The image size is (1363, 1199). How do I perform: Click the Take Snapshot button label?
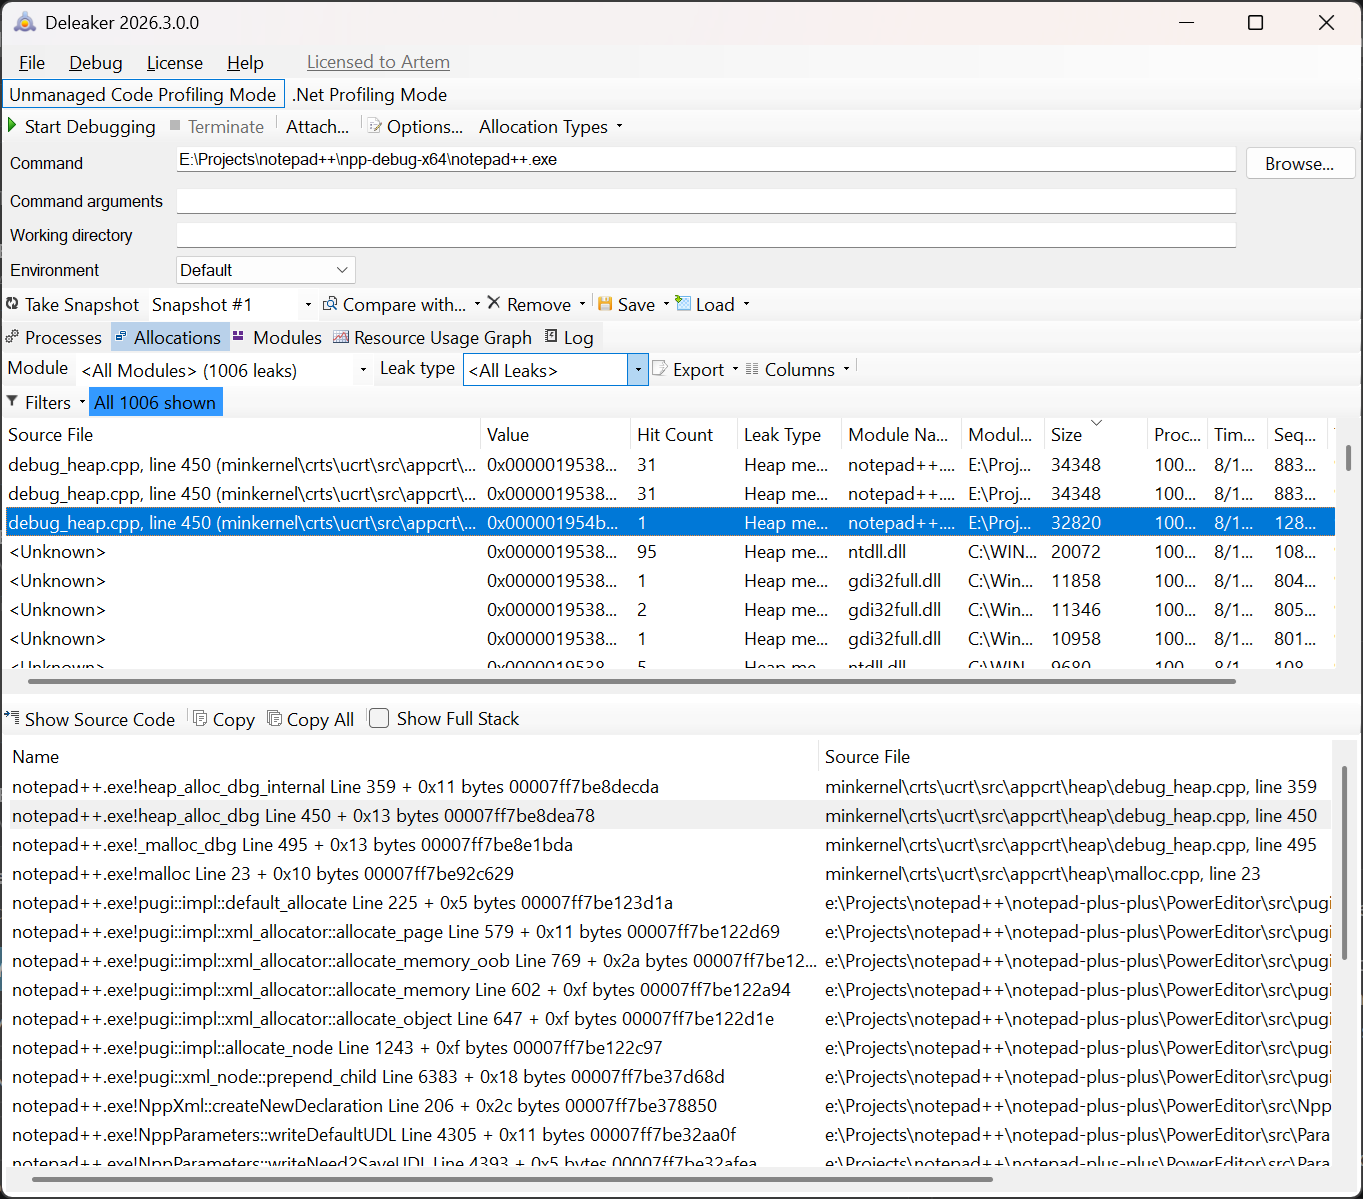(x=82, y=304)
